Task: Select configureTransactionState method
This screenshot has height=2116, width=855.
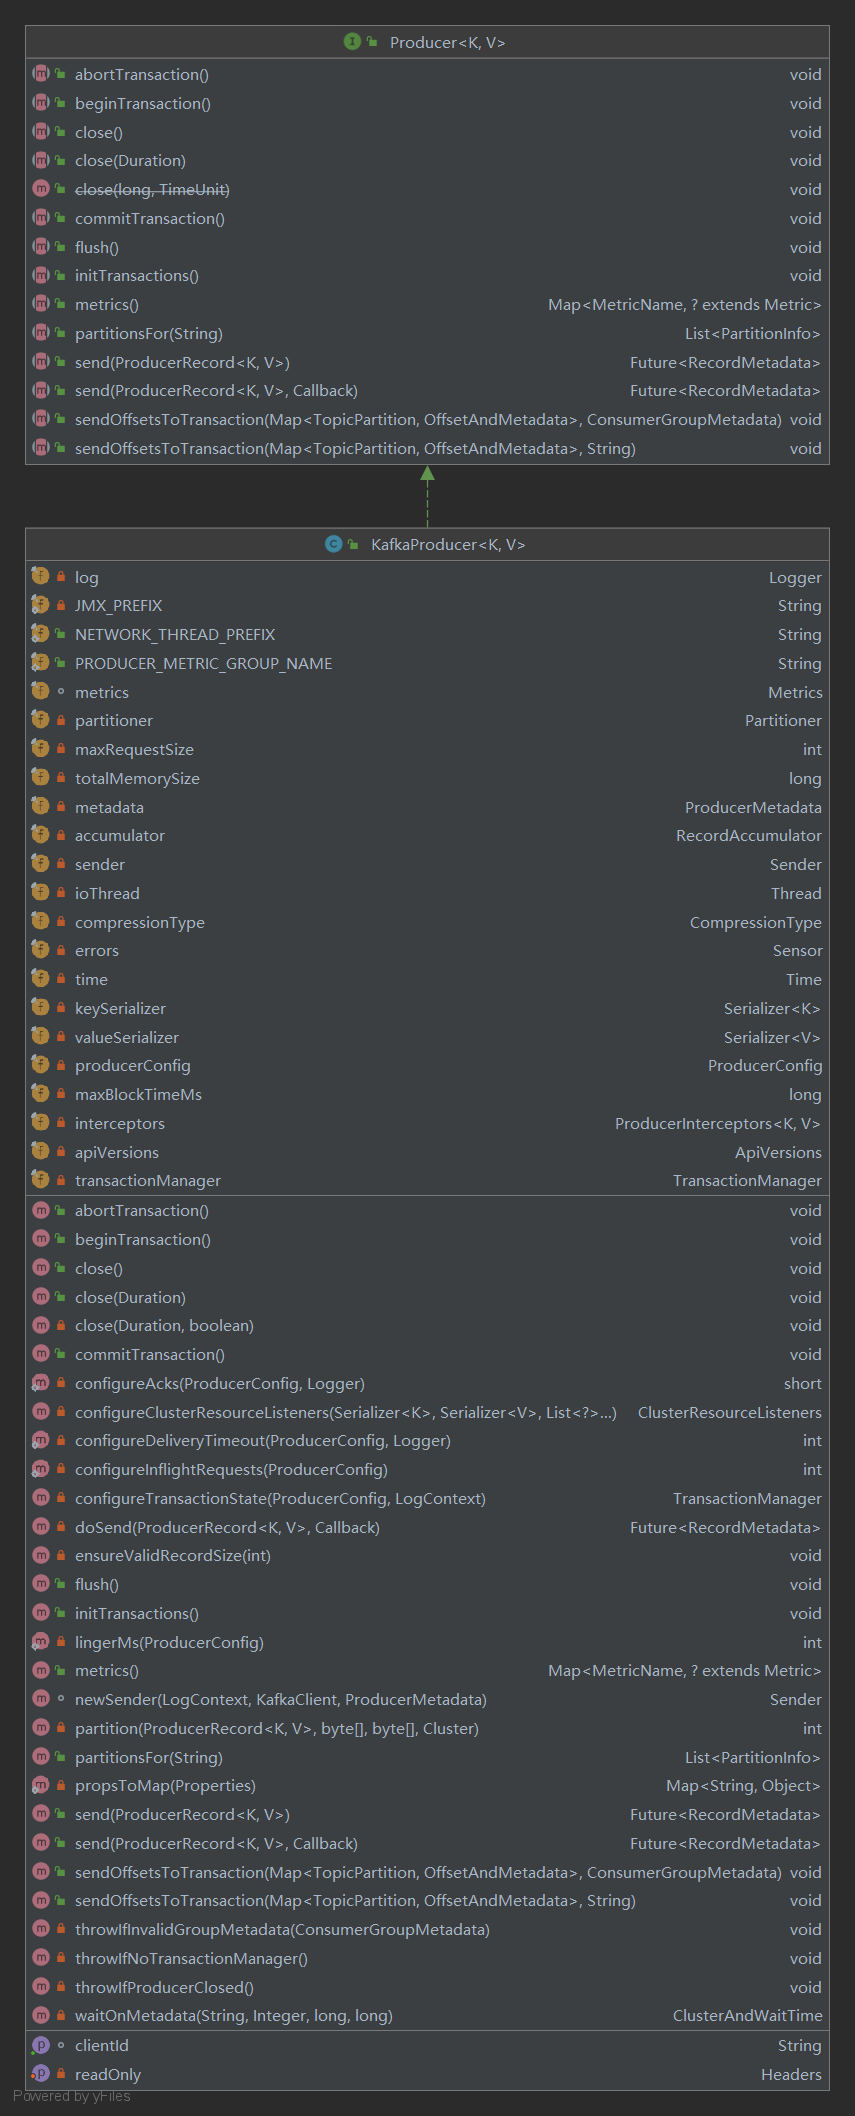Action: coord(427,1498)
